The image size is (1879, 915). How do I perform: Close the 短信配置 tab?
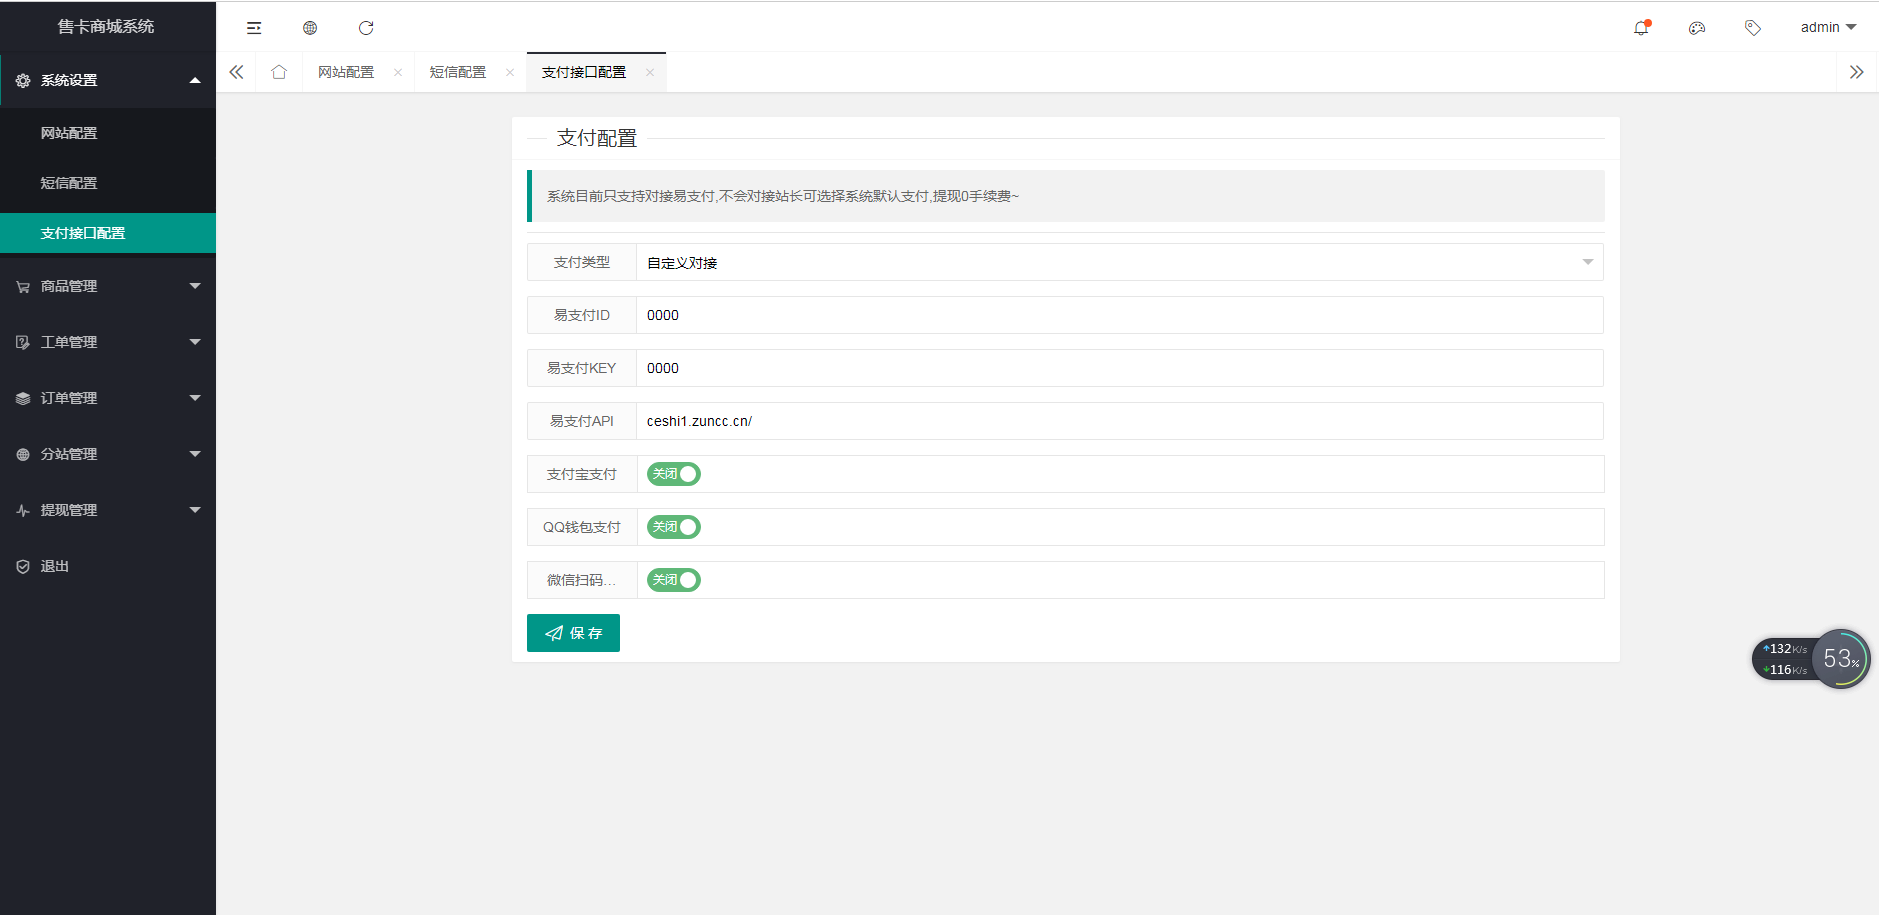510,72
